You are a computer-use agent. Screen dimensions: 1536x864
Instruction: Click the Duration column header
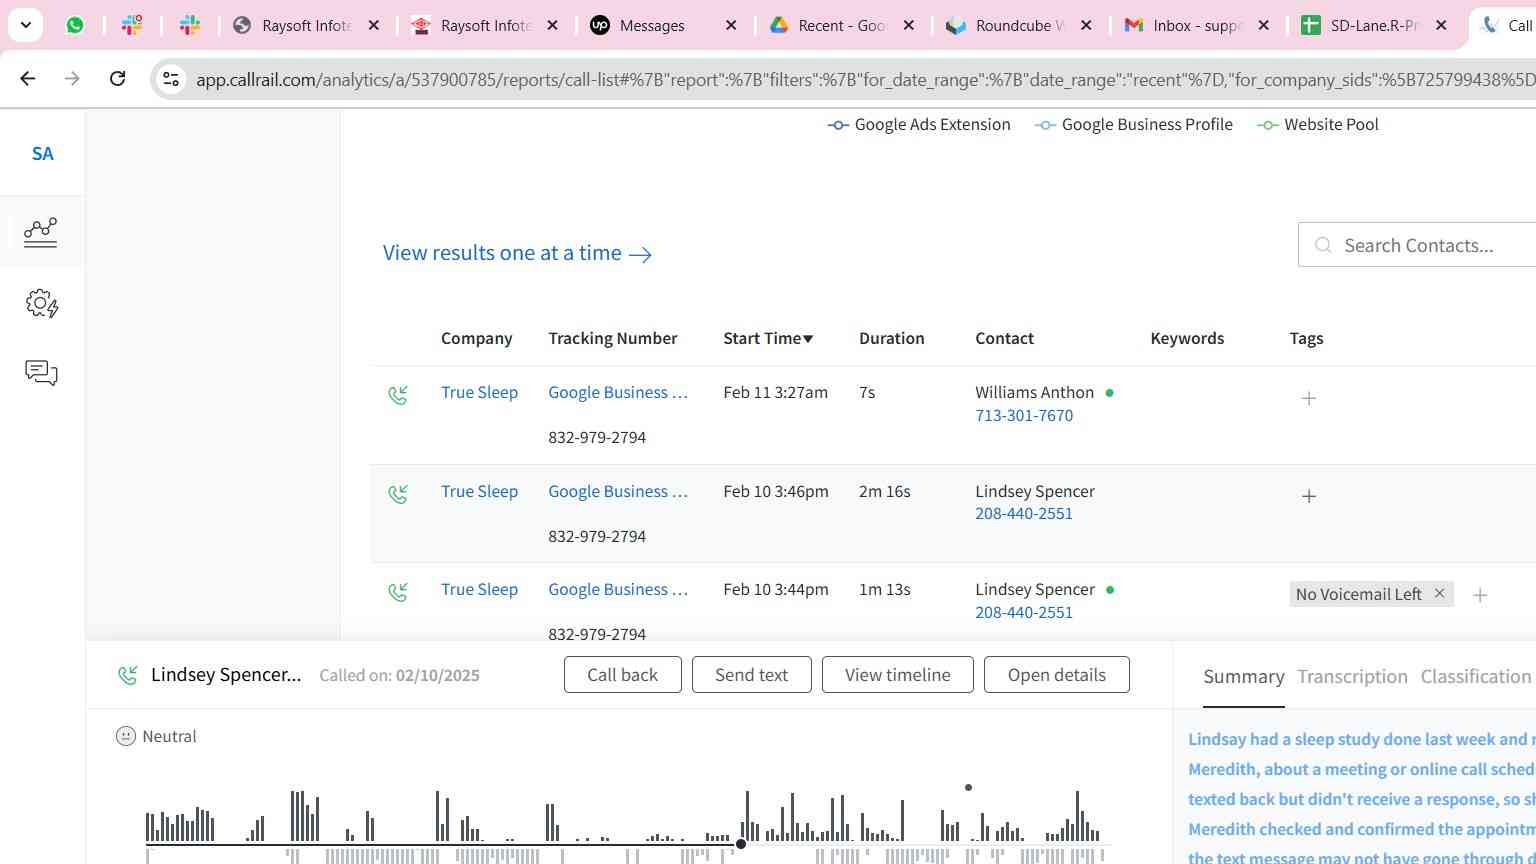891,338
